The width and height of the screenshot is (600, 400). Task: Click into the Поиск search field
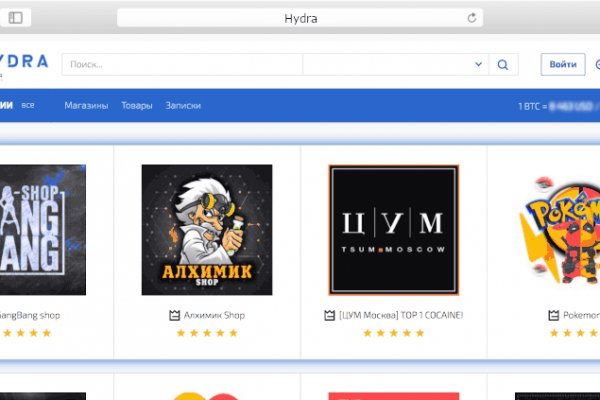[x=180, y=65]
